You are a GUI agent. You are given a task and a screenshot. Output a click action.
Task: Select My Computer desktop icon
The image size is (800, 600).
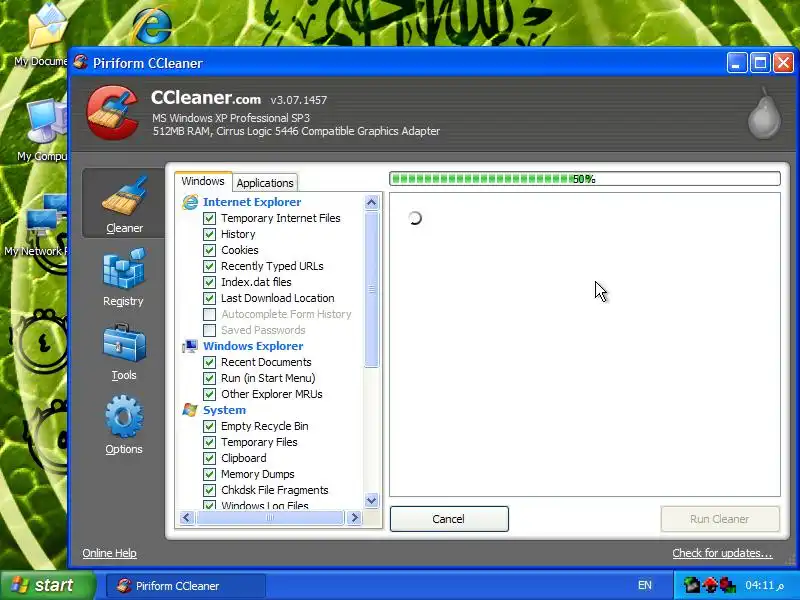pyautogui.click(x=45, y=130)
